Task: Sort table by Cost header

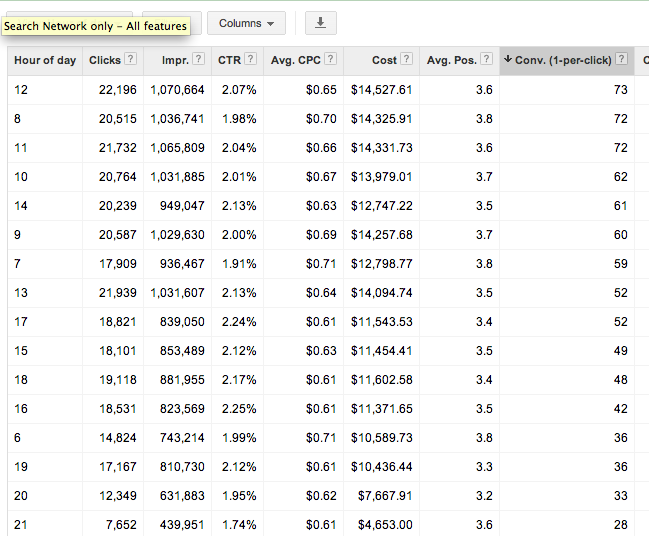Action: point(385,60)
